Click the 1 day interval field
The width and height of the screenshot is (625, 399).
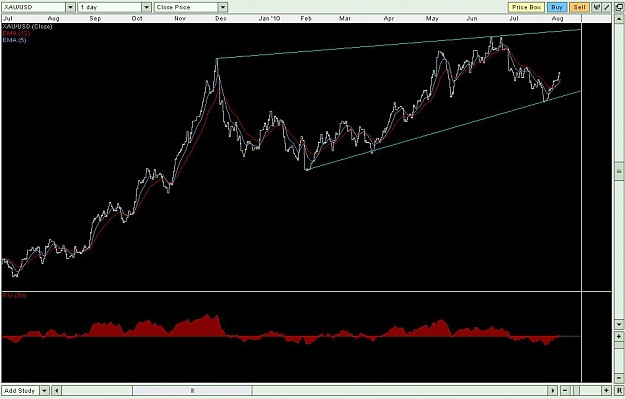point(110,7)
